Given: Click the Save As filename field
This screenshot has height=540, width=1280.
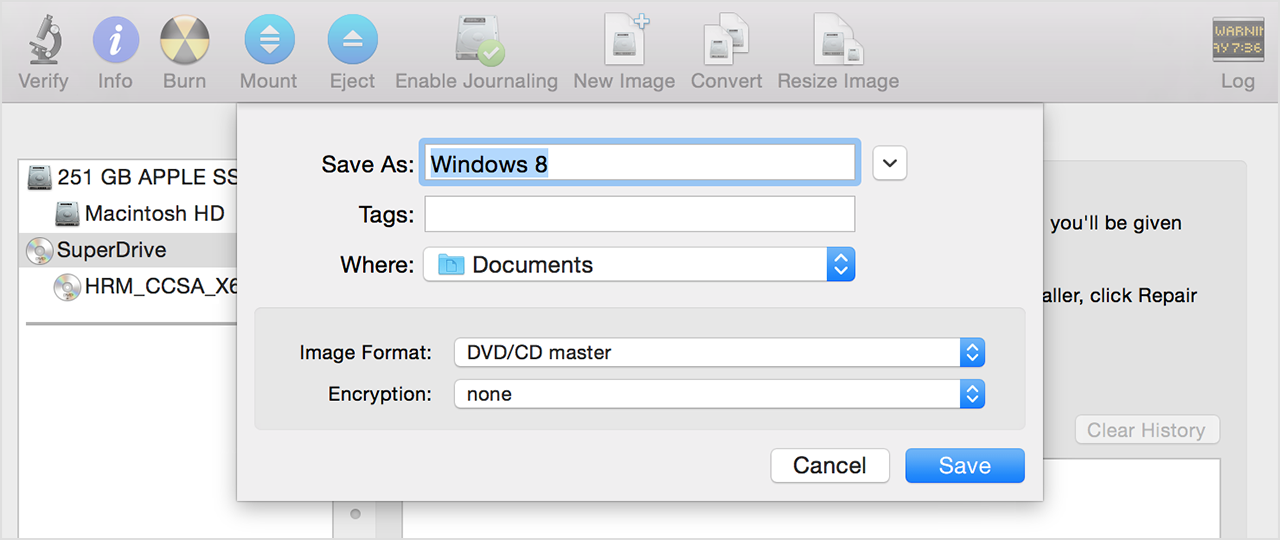Looking at the screenshot, I should [x=640, y=163].
